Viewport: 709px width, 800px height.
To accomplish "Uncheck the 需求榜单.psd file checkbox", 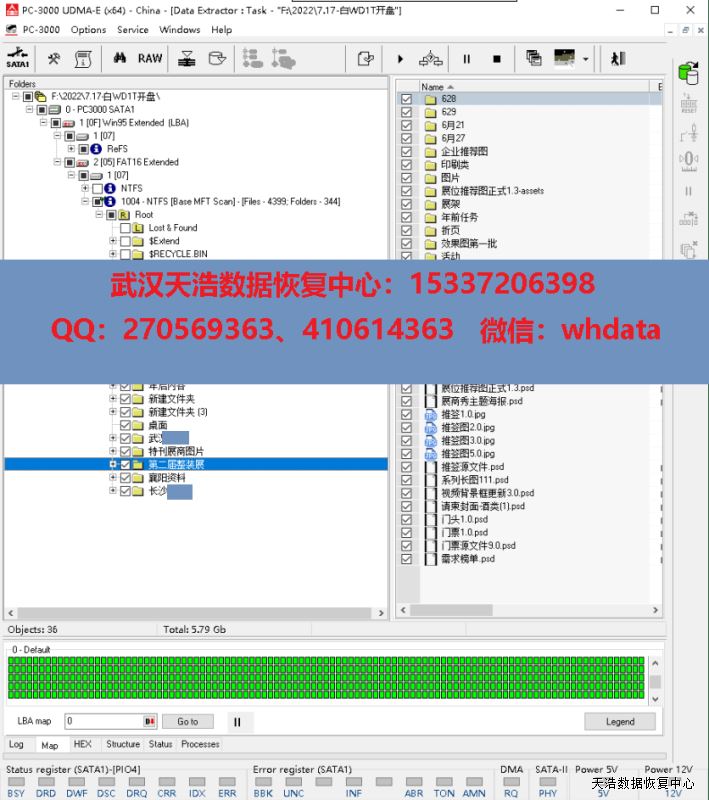I will (x=406, y=559).
